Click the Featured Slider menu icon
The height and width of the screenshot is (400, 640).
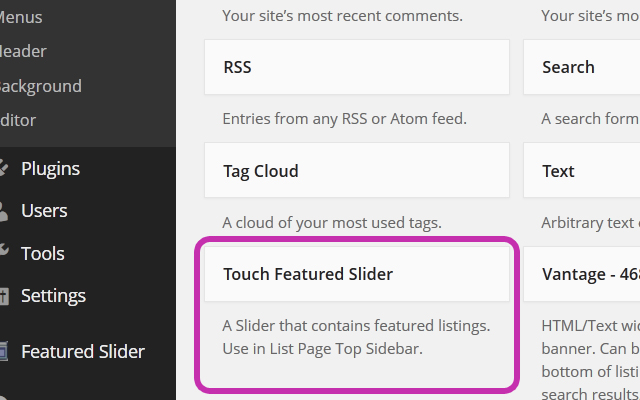(x=3, y=351)
